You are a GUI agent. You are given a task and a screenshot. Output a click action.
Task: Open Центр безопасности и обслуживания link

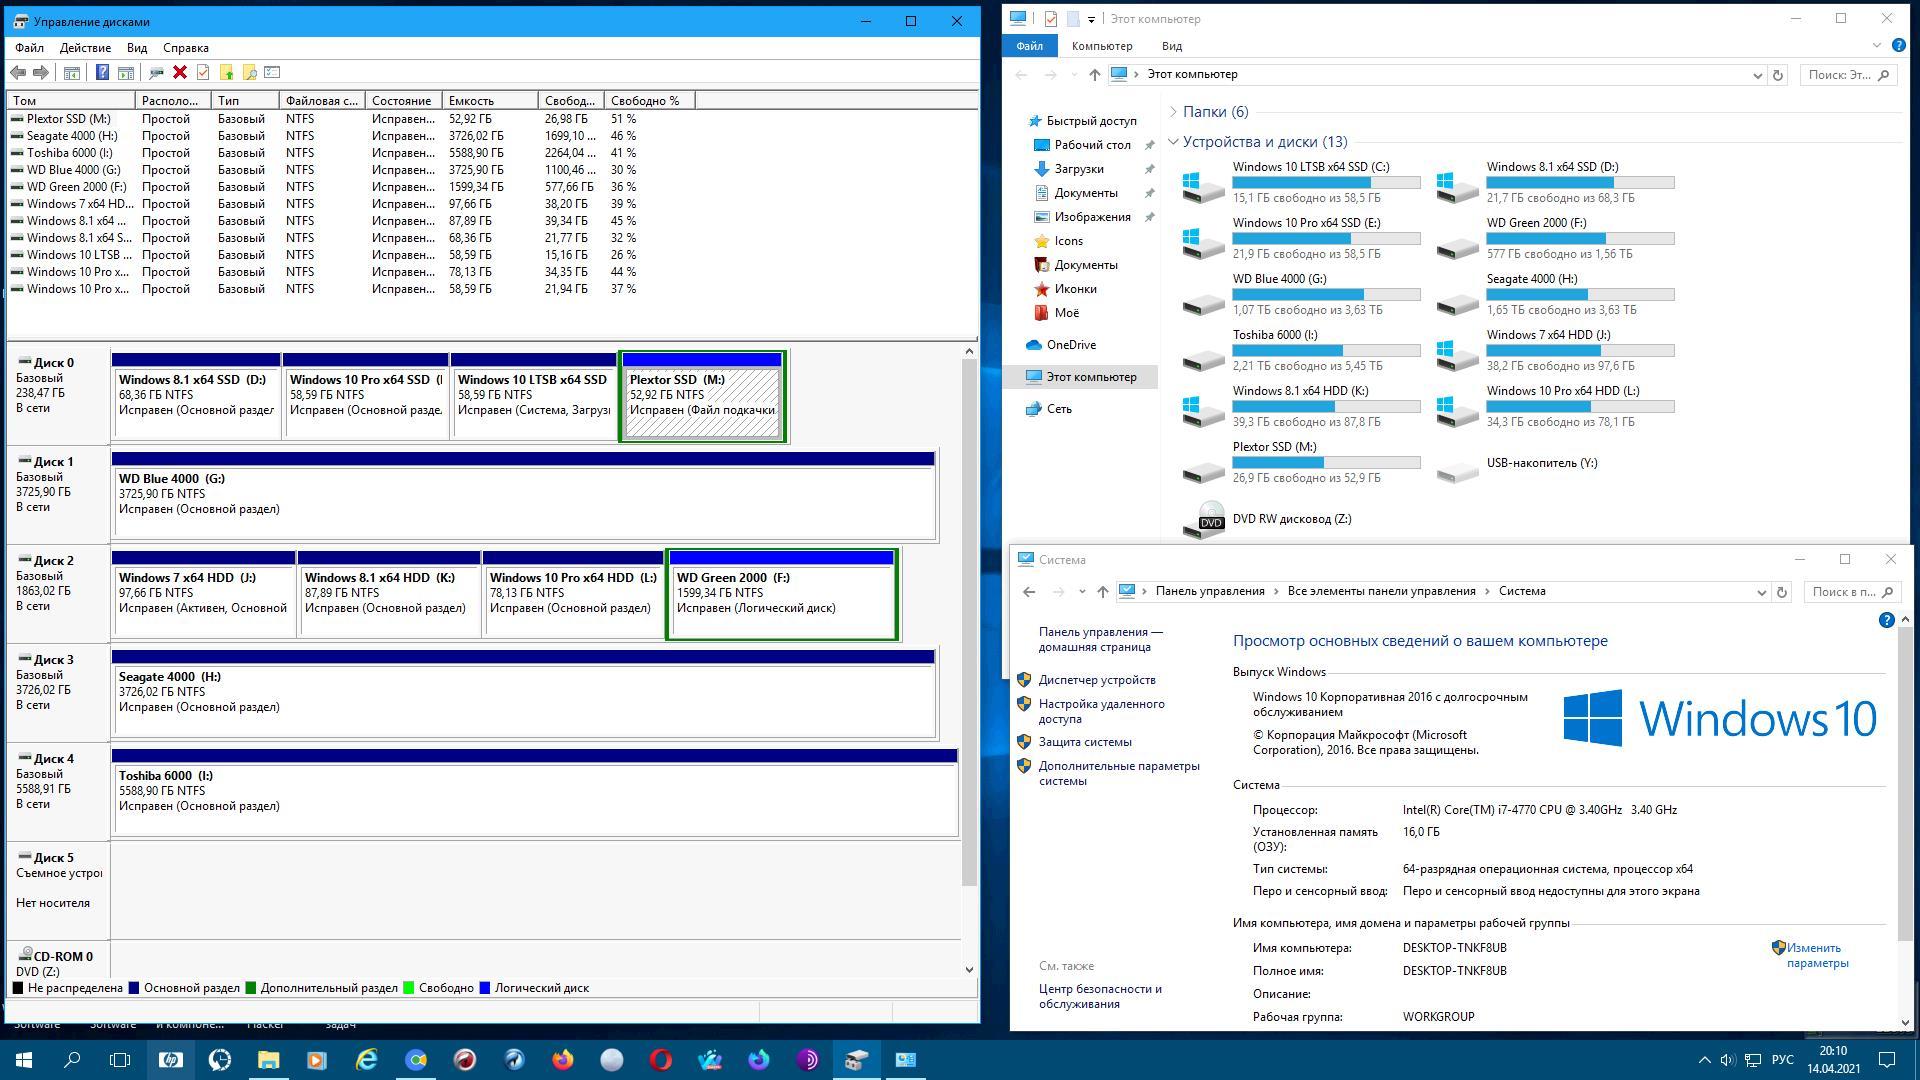point(1100,996)
